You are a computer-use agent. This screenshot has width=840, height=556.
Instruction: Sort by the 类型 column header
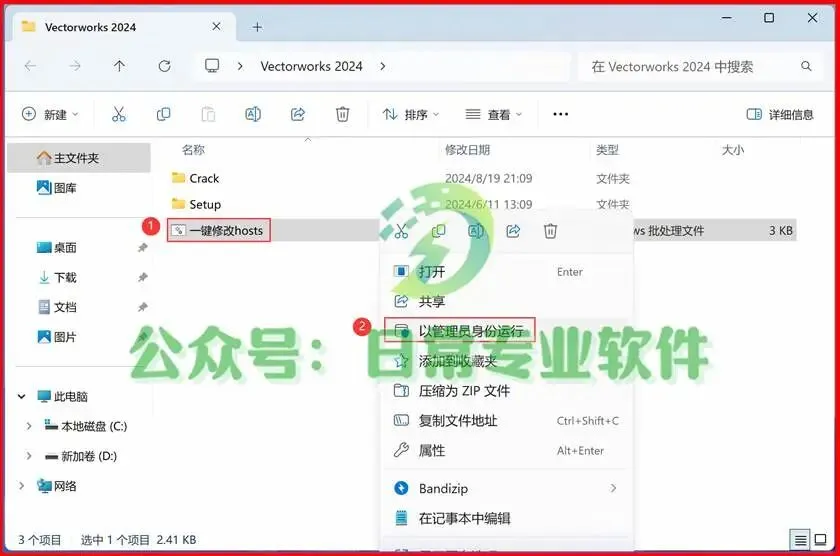(607, 149)
